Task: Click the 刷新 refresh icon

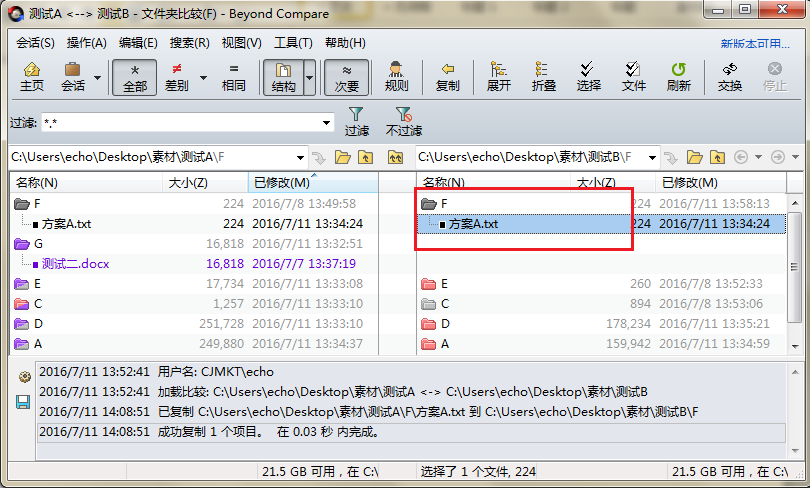Action: 678,77
